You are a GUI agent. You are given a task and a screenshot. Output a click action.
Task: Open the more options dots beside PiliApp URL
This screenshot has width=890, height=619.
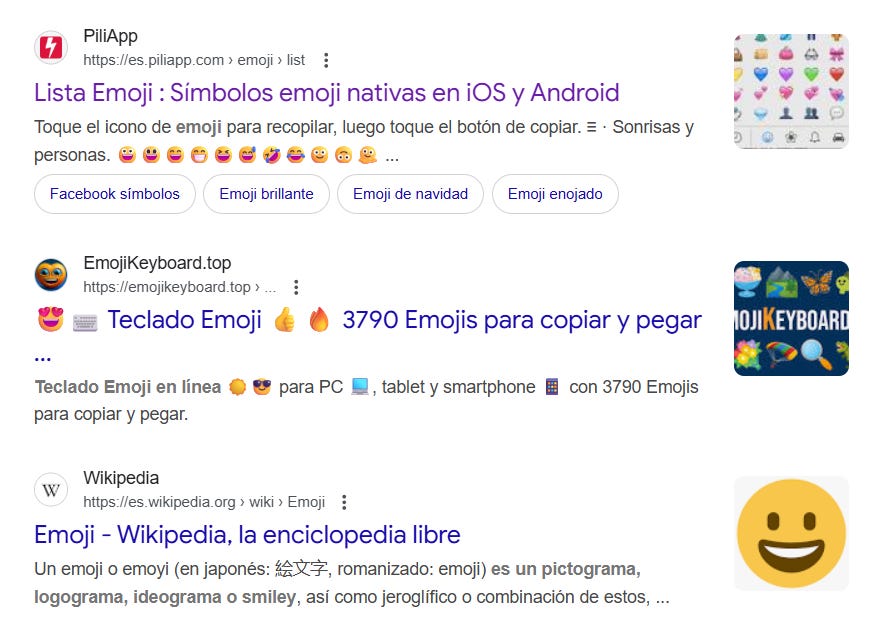(x=326, y=60)
